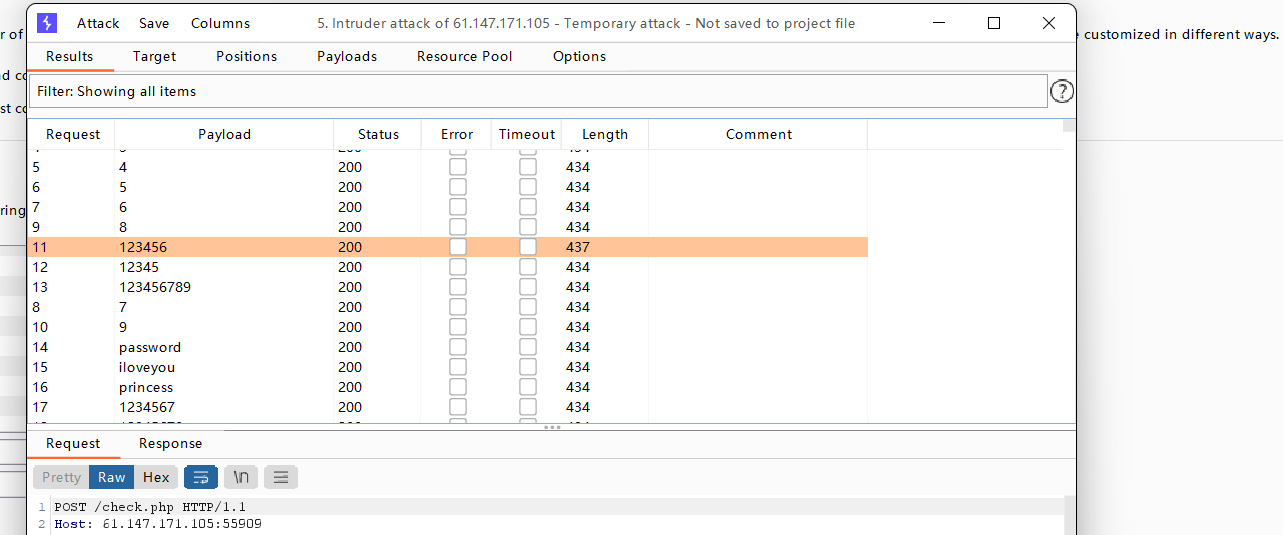
Task: Tick the Error checkbox for payload 123456
Action: coord(457,247)
